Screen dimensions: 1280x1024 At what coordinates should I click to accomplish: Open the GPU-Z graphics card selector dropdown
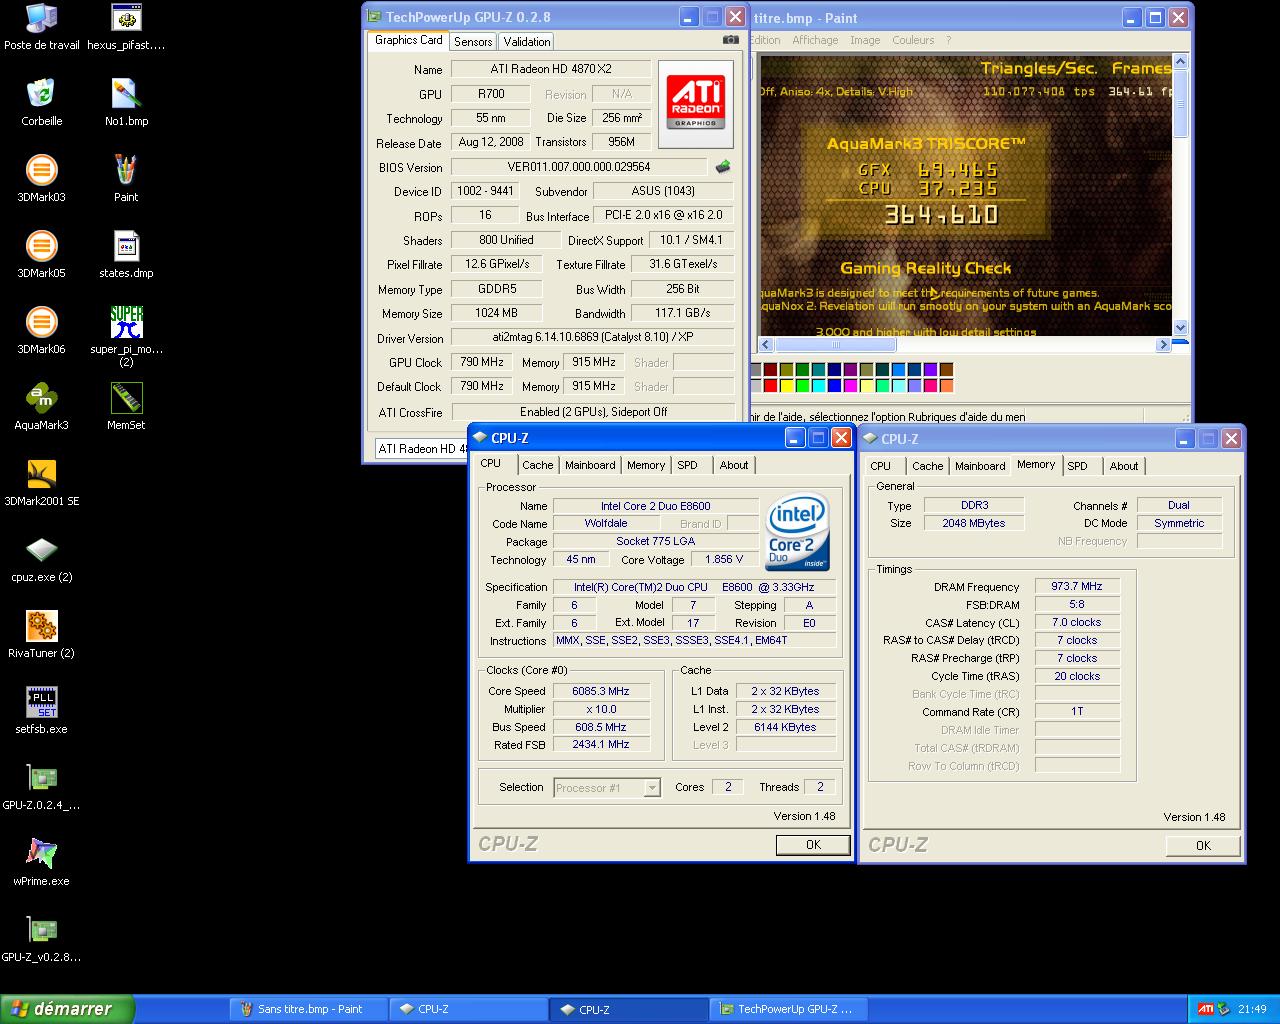coord(421,448)
